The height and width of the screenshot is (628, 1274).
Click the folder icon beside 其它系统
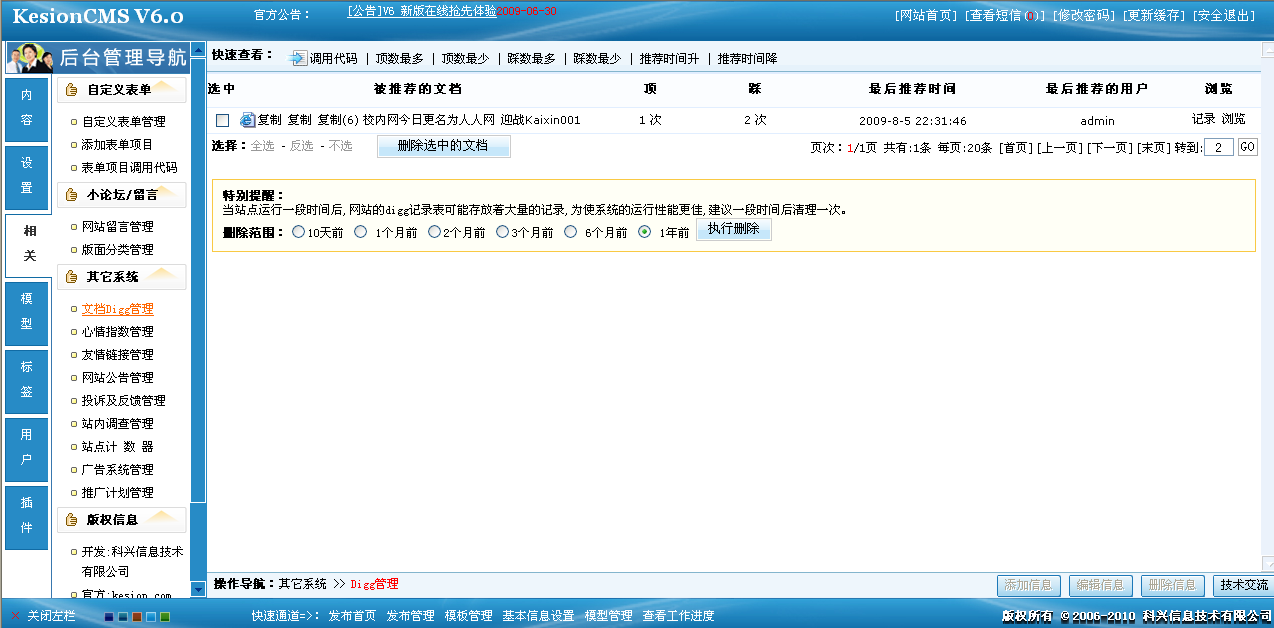click(69, 277)
